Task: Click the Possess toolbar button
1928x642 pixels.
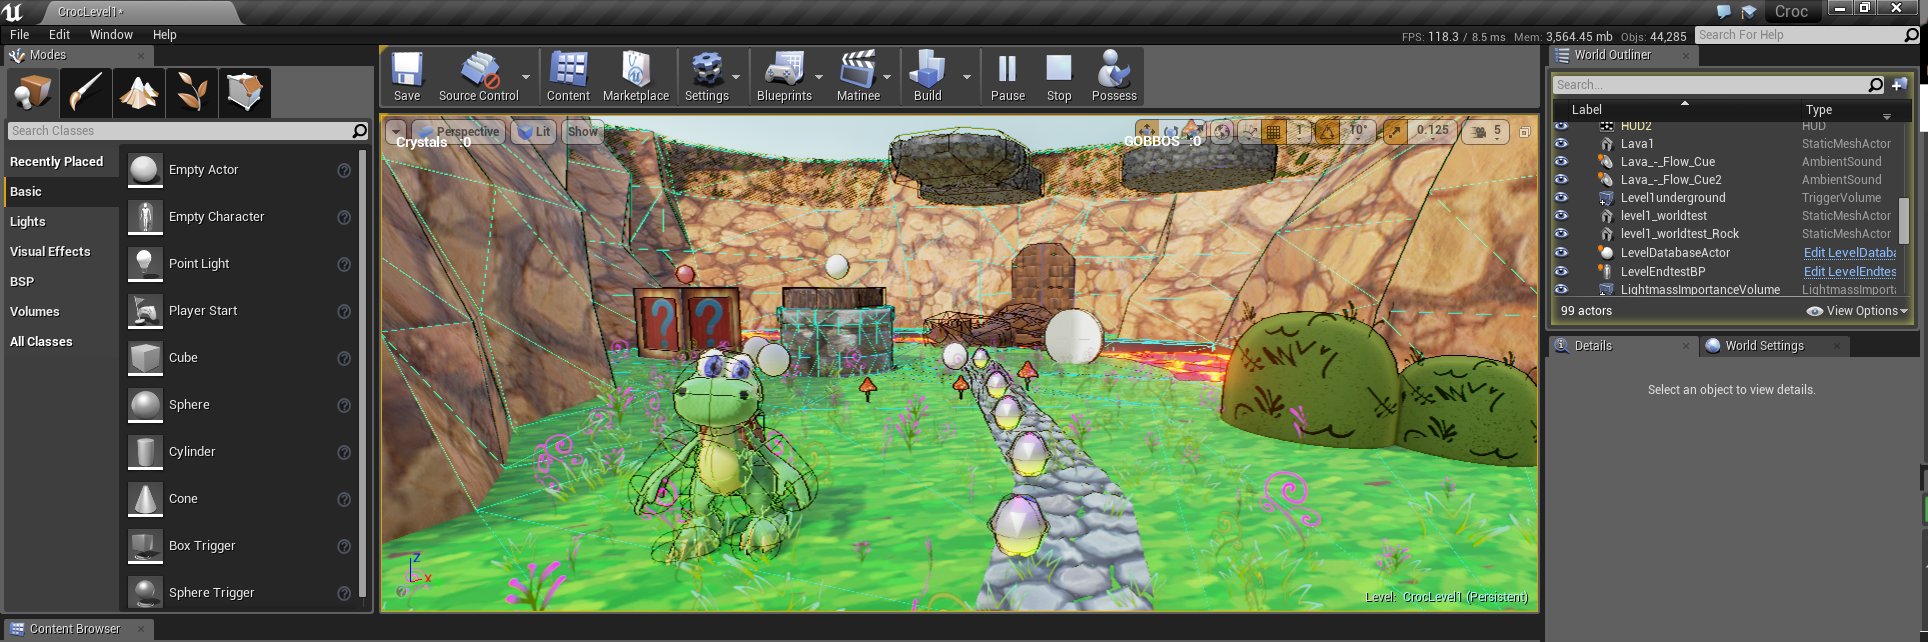Action: point(1114,77)
